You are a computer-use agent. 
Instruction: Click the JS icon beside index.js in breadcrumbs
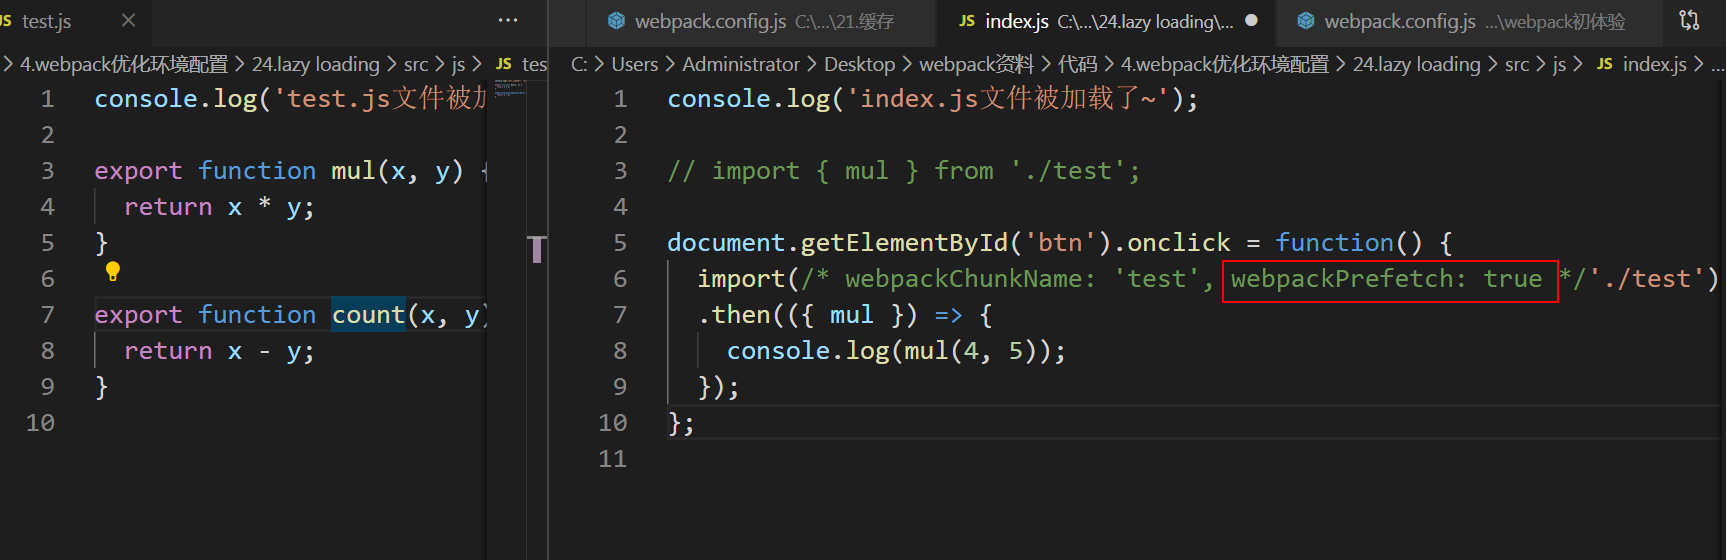click(x=1604, y=64)
